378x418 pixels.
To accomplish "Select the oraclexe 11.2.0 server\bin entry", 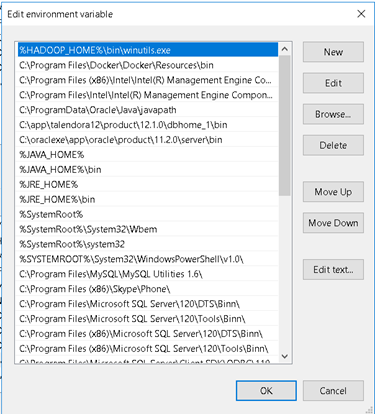I will coord(147,140).
